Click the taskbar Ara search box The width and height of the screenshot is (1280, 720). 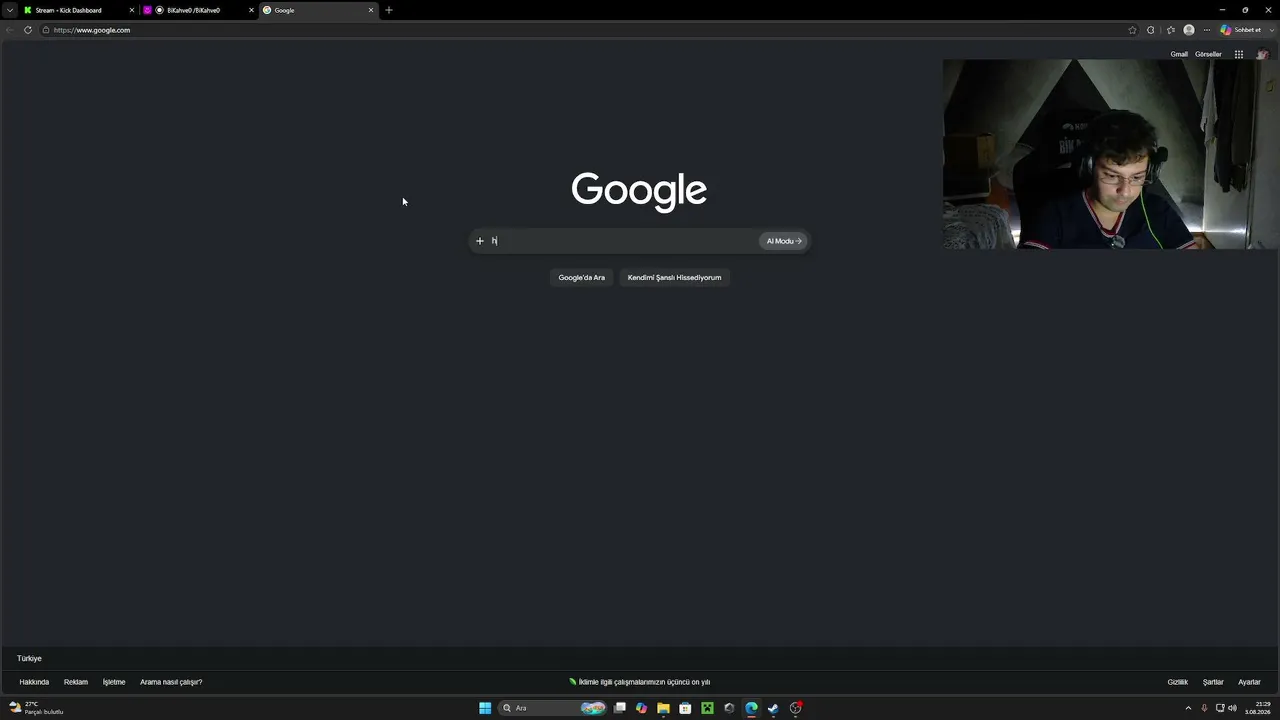pyautogui.click(x=553, y=708)
